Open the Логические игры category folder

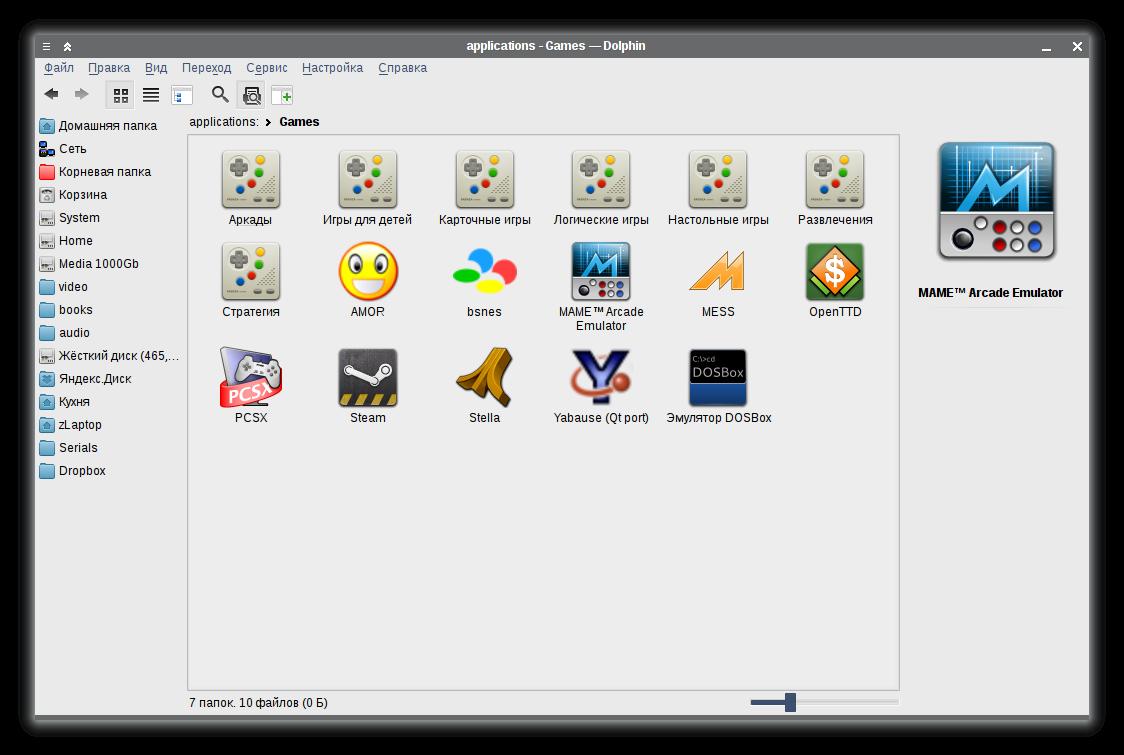click(601, 189)
